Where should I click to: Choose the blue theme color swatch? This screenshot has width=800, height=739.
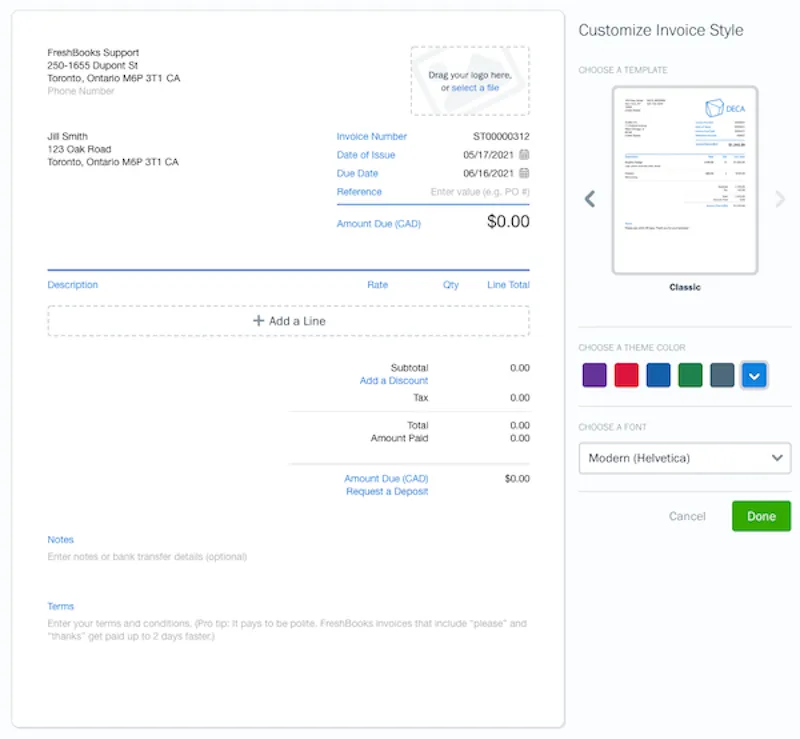pyautogui.click(x=658, y=375)
